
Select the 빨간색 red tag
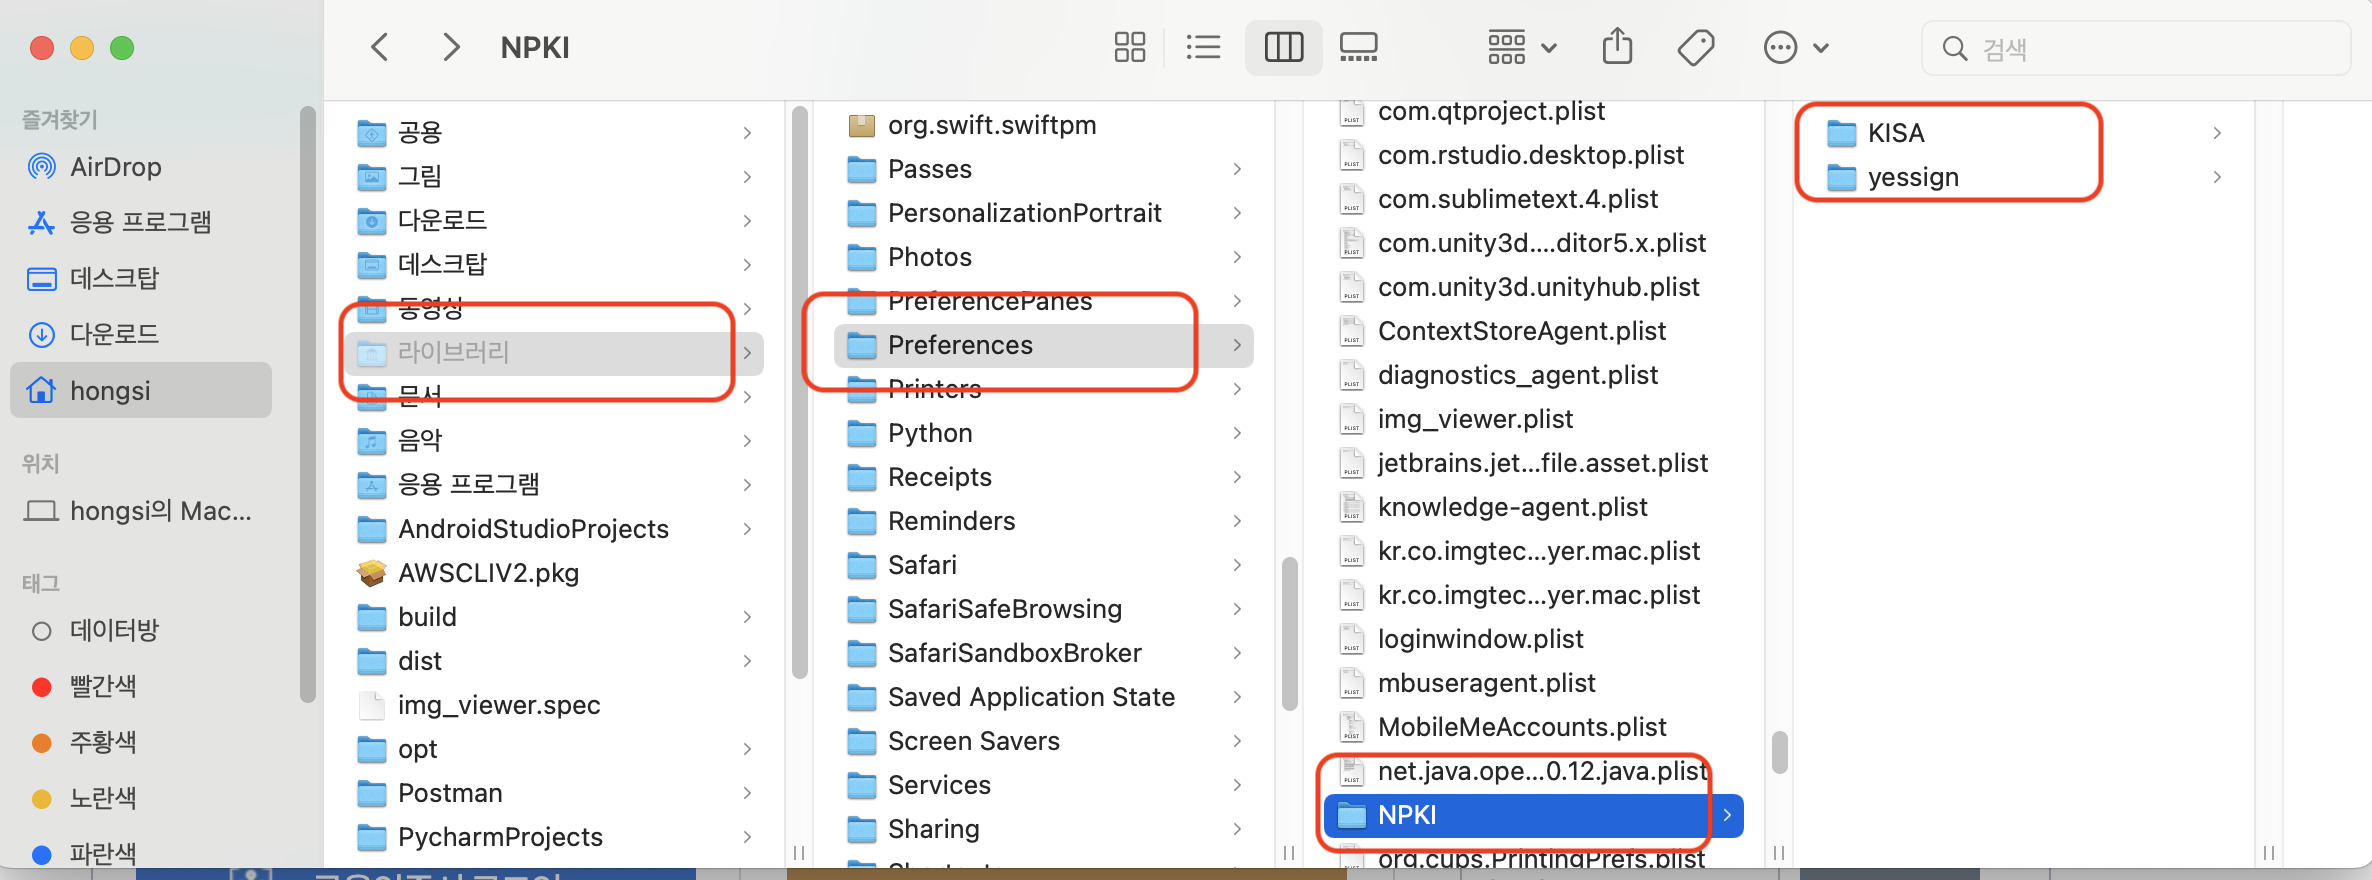pyautogui.click(x=84, y=686)
